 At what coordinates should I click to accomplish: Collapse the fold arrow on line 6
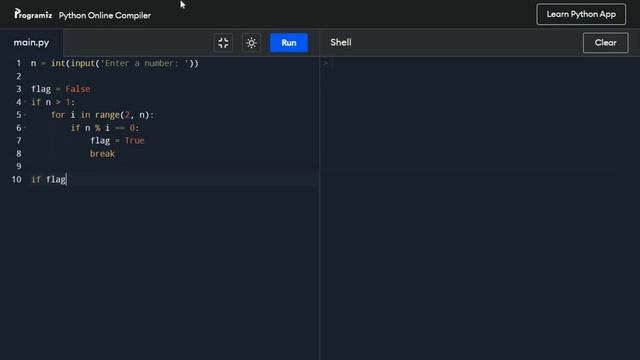tap(25, 128)
